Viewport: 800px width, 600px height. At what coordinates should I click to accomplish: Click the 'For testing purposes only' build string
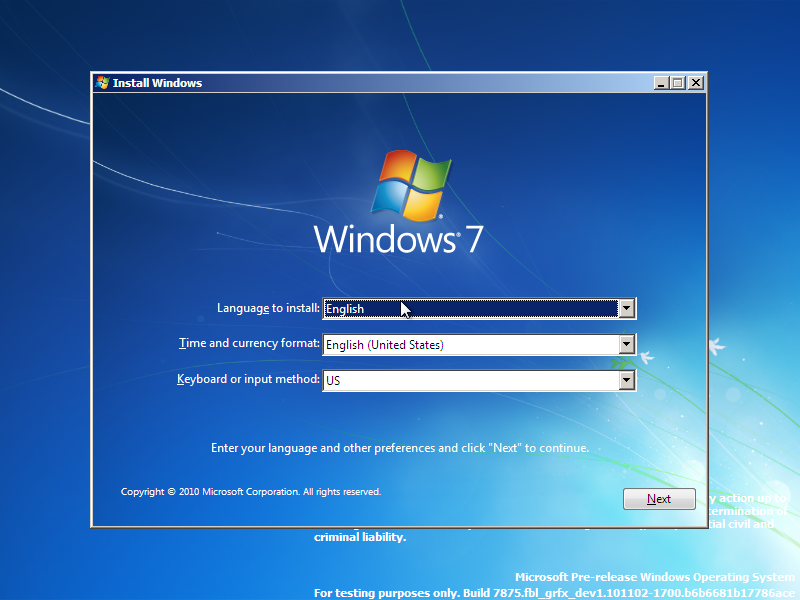(555, 593)
